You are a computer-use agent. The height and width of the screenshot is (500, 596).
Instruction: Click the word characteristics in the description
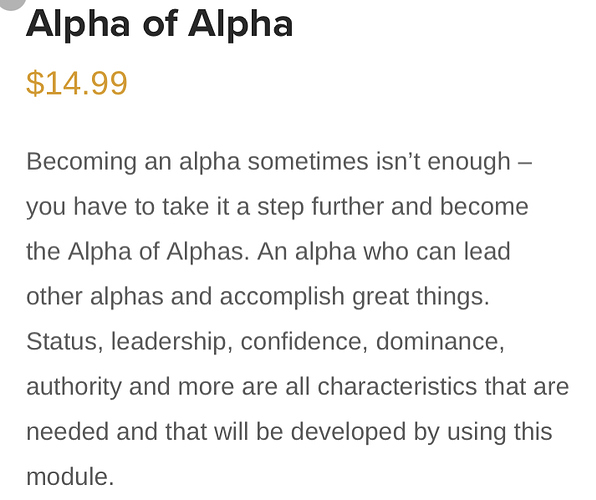[x=397, y=387]
